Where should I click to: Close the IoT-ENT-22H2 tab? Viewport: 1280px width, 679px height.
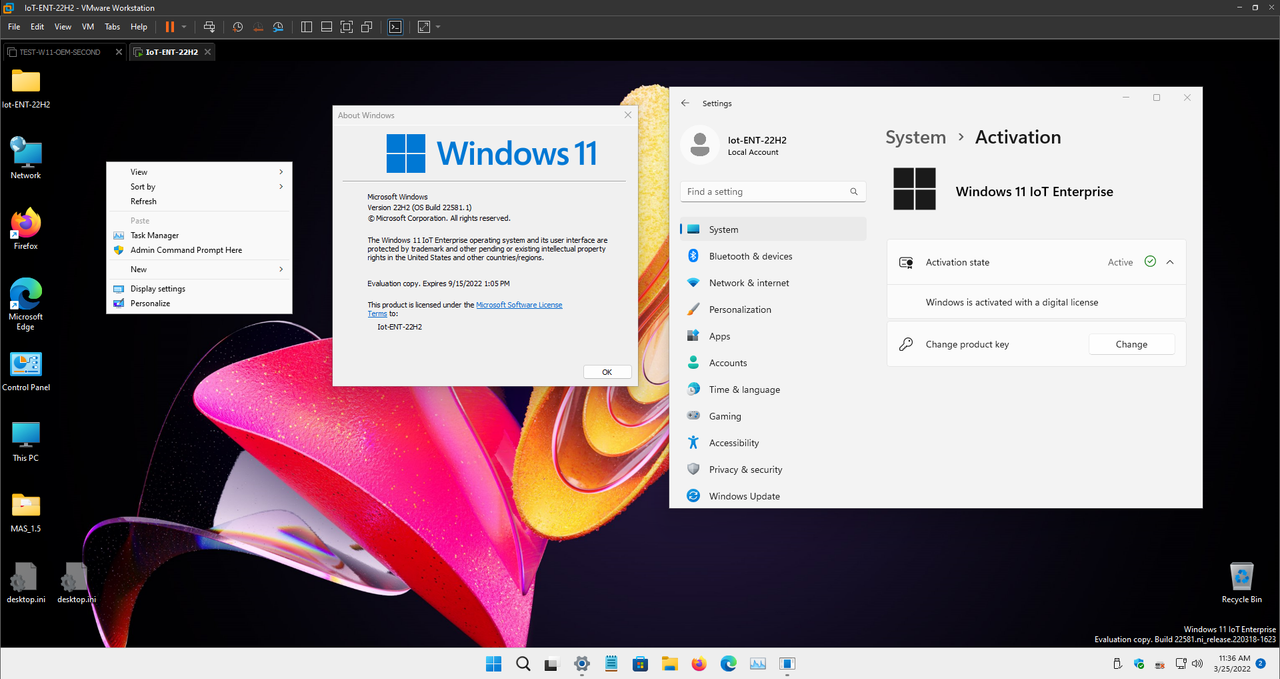click(x=207, y=52)
